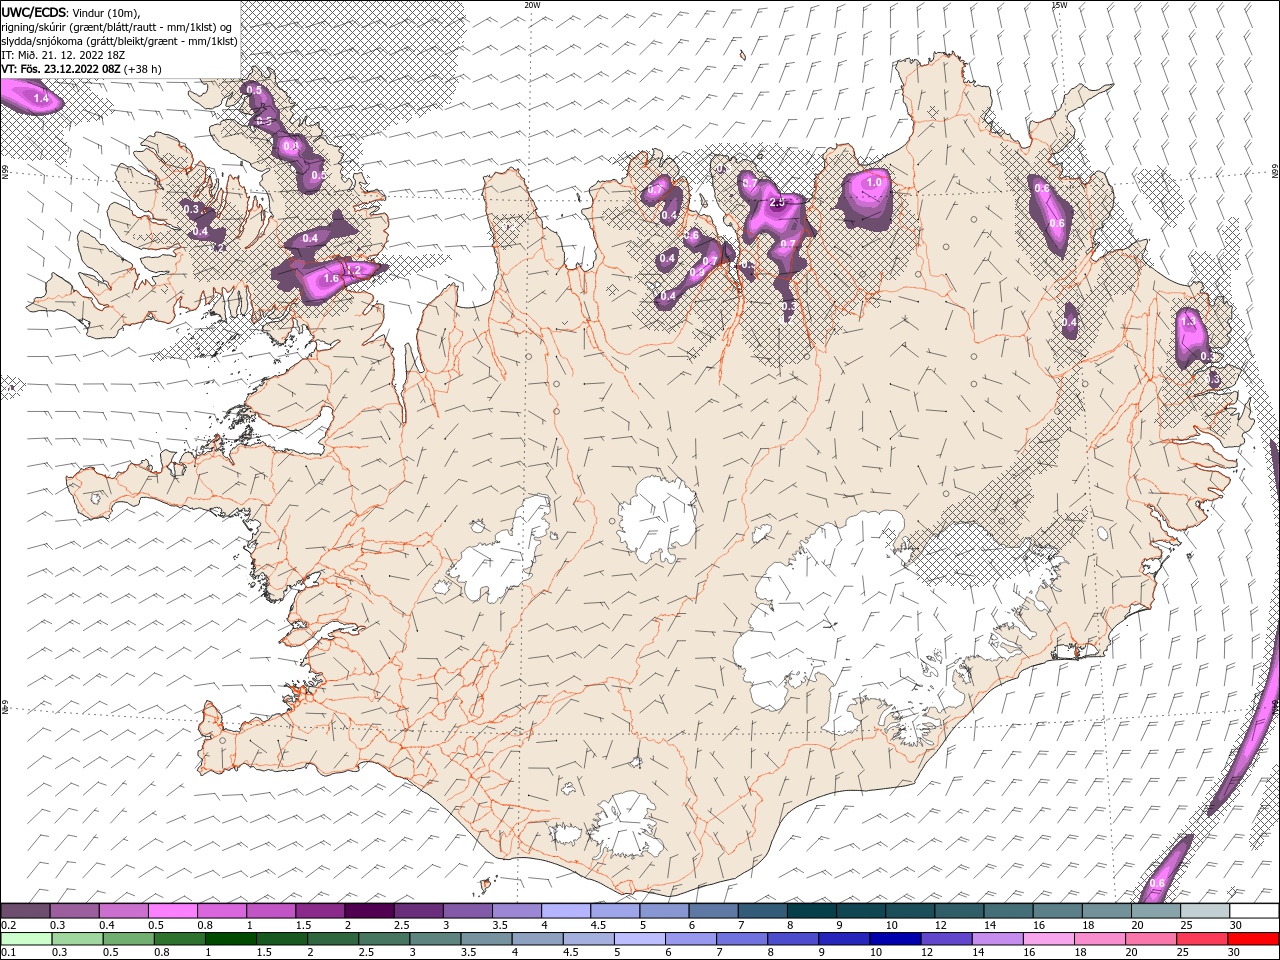The height and width of the screenshot is (960, 1280).
Task: Select the 3.5 grey-blue rain legend swatch
Action: click(486, 938)
